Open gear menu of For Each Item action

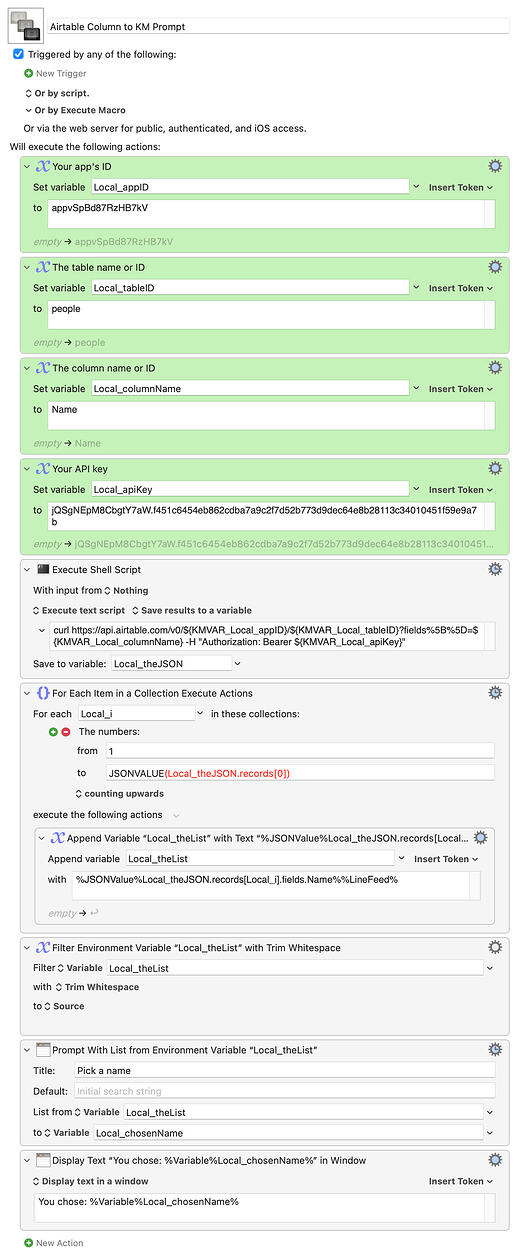coord(494,692)
